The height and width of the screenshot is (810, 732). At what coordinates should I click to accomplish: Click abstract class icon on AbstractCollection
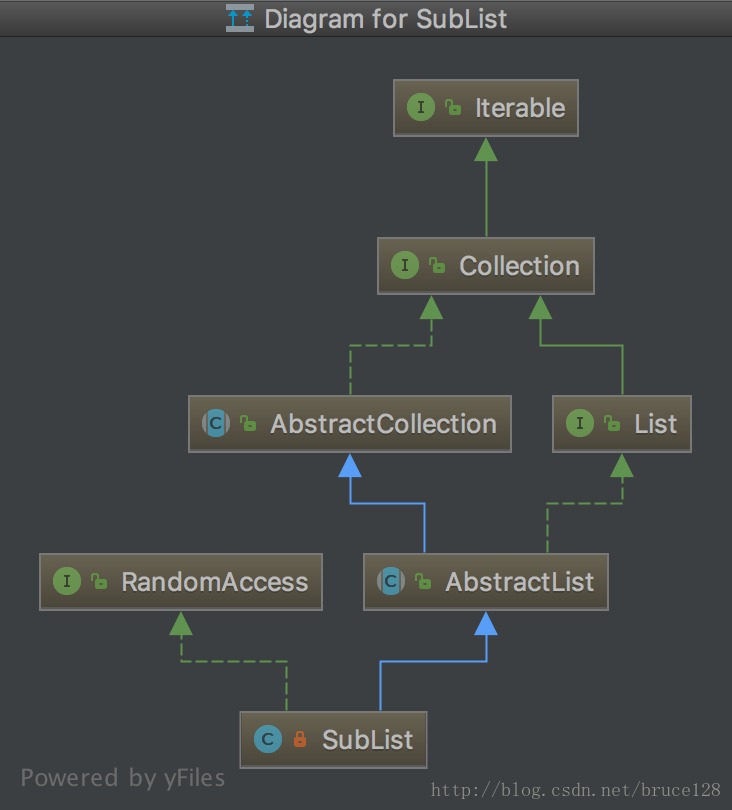coord(216,424)
